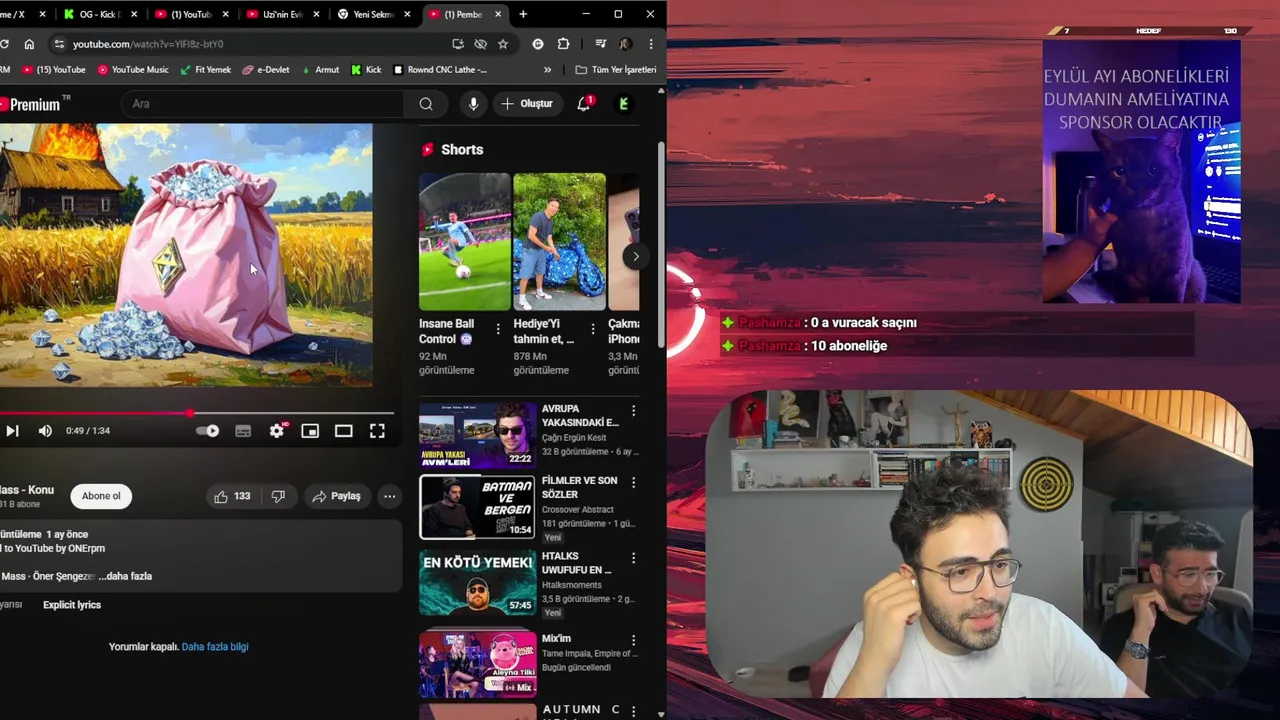Open site information icon in address bar

coord(58,44)
